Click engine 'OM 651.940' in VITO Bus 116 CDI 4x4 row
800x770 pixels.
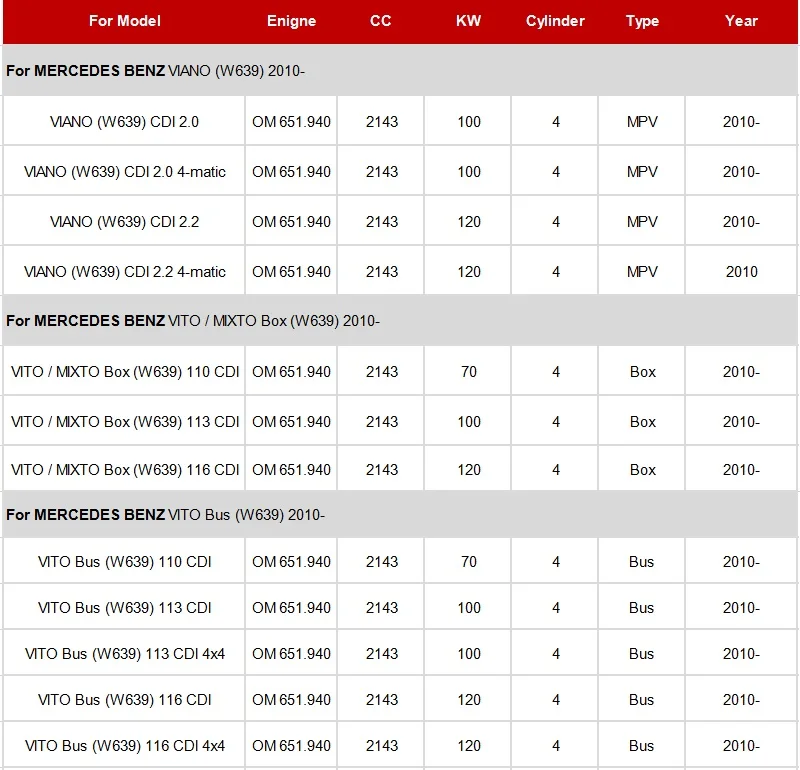291,746
